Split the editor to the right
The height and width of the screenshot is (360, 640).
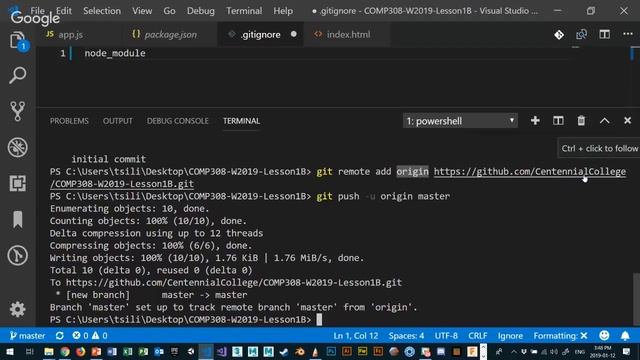click(604, 35)
